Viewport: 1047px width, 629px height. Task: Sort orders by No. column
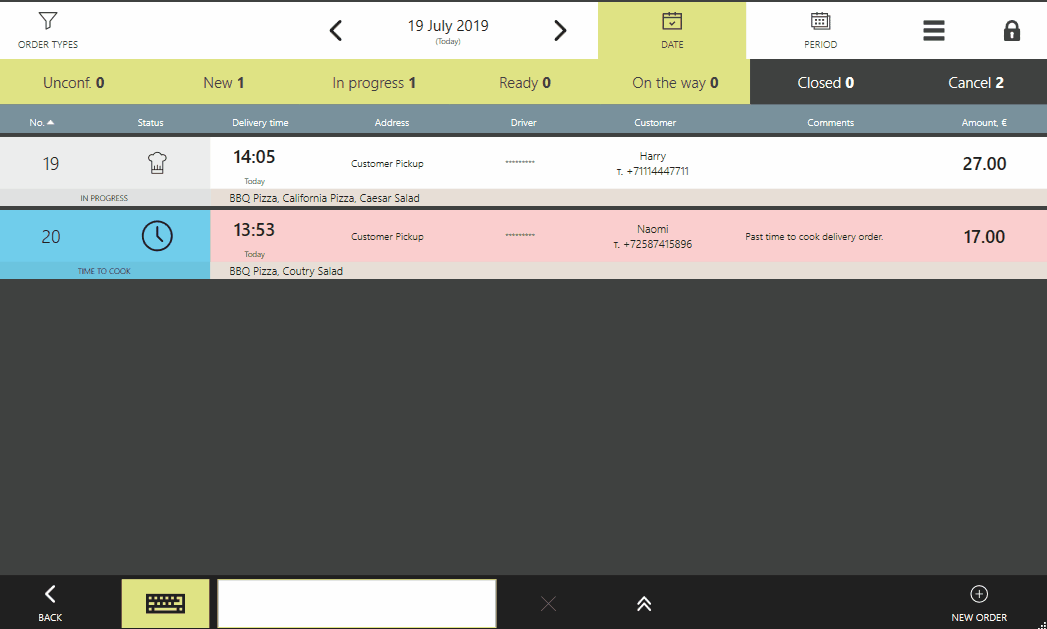[x=42, y=123]
